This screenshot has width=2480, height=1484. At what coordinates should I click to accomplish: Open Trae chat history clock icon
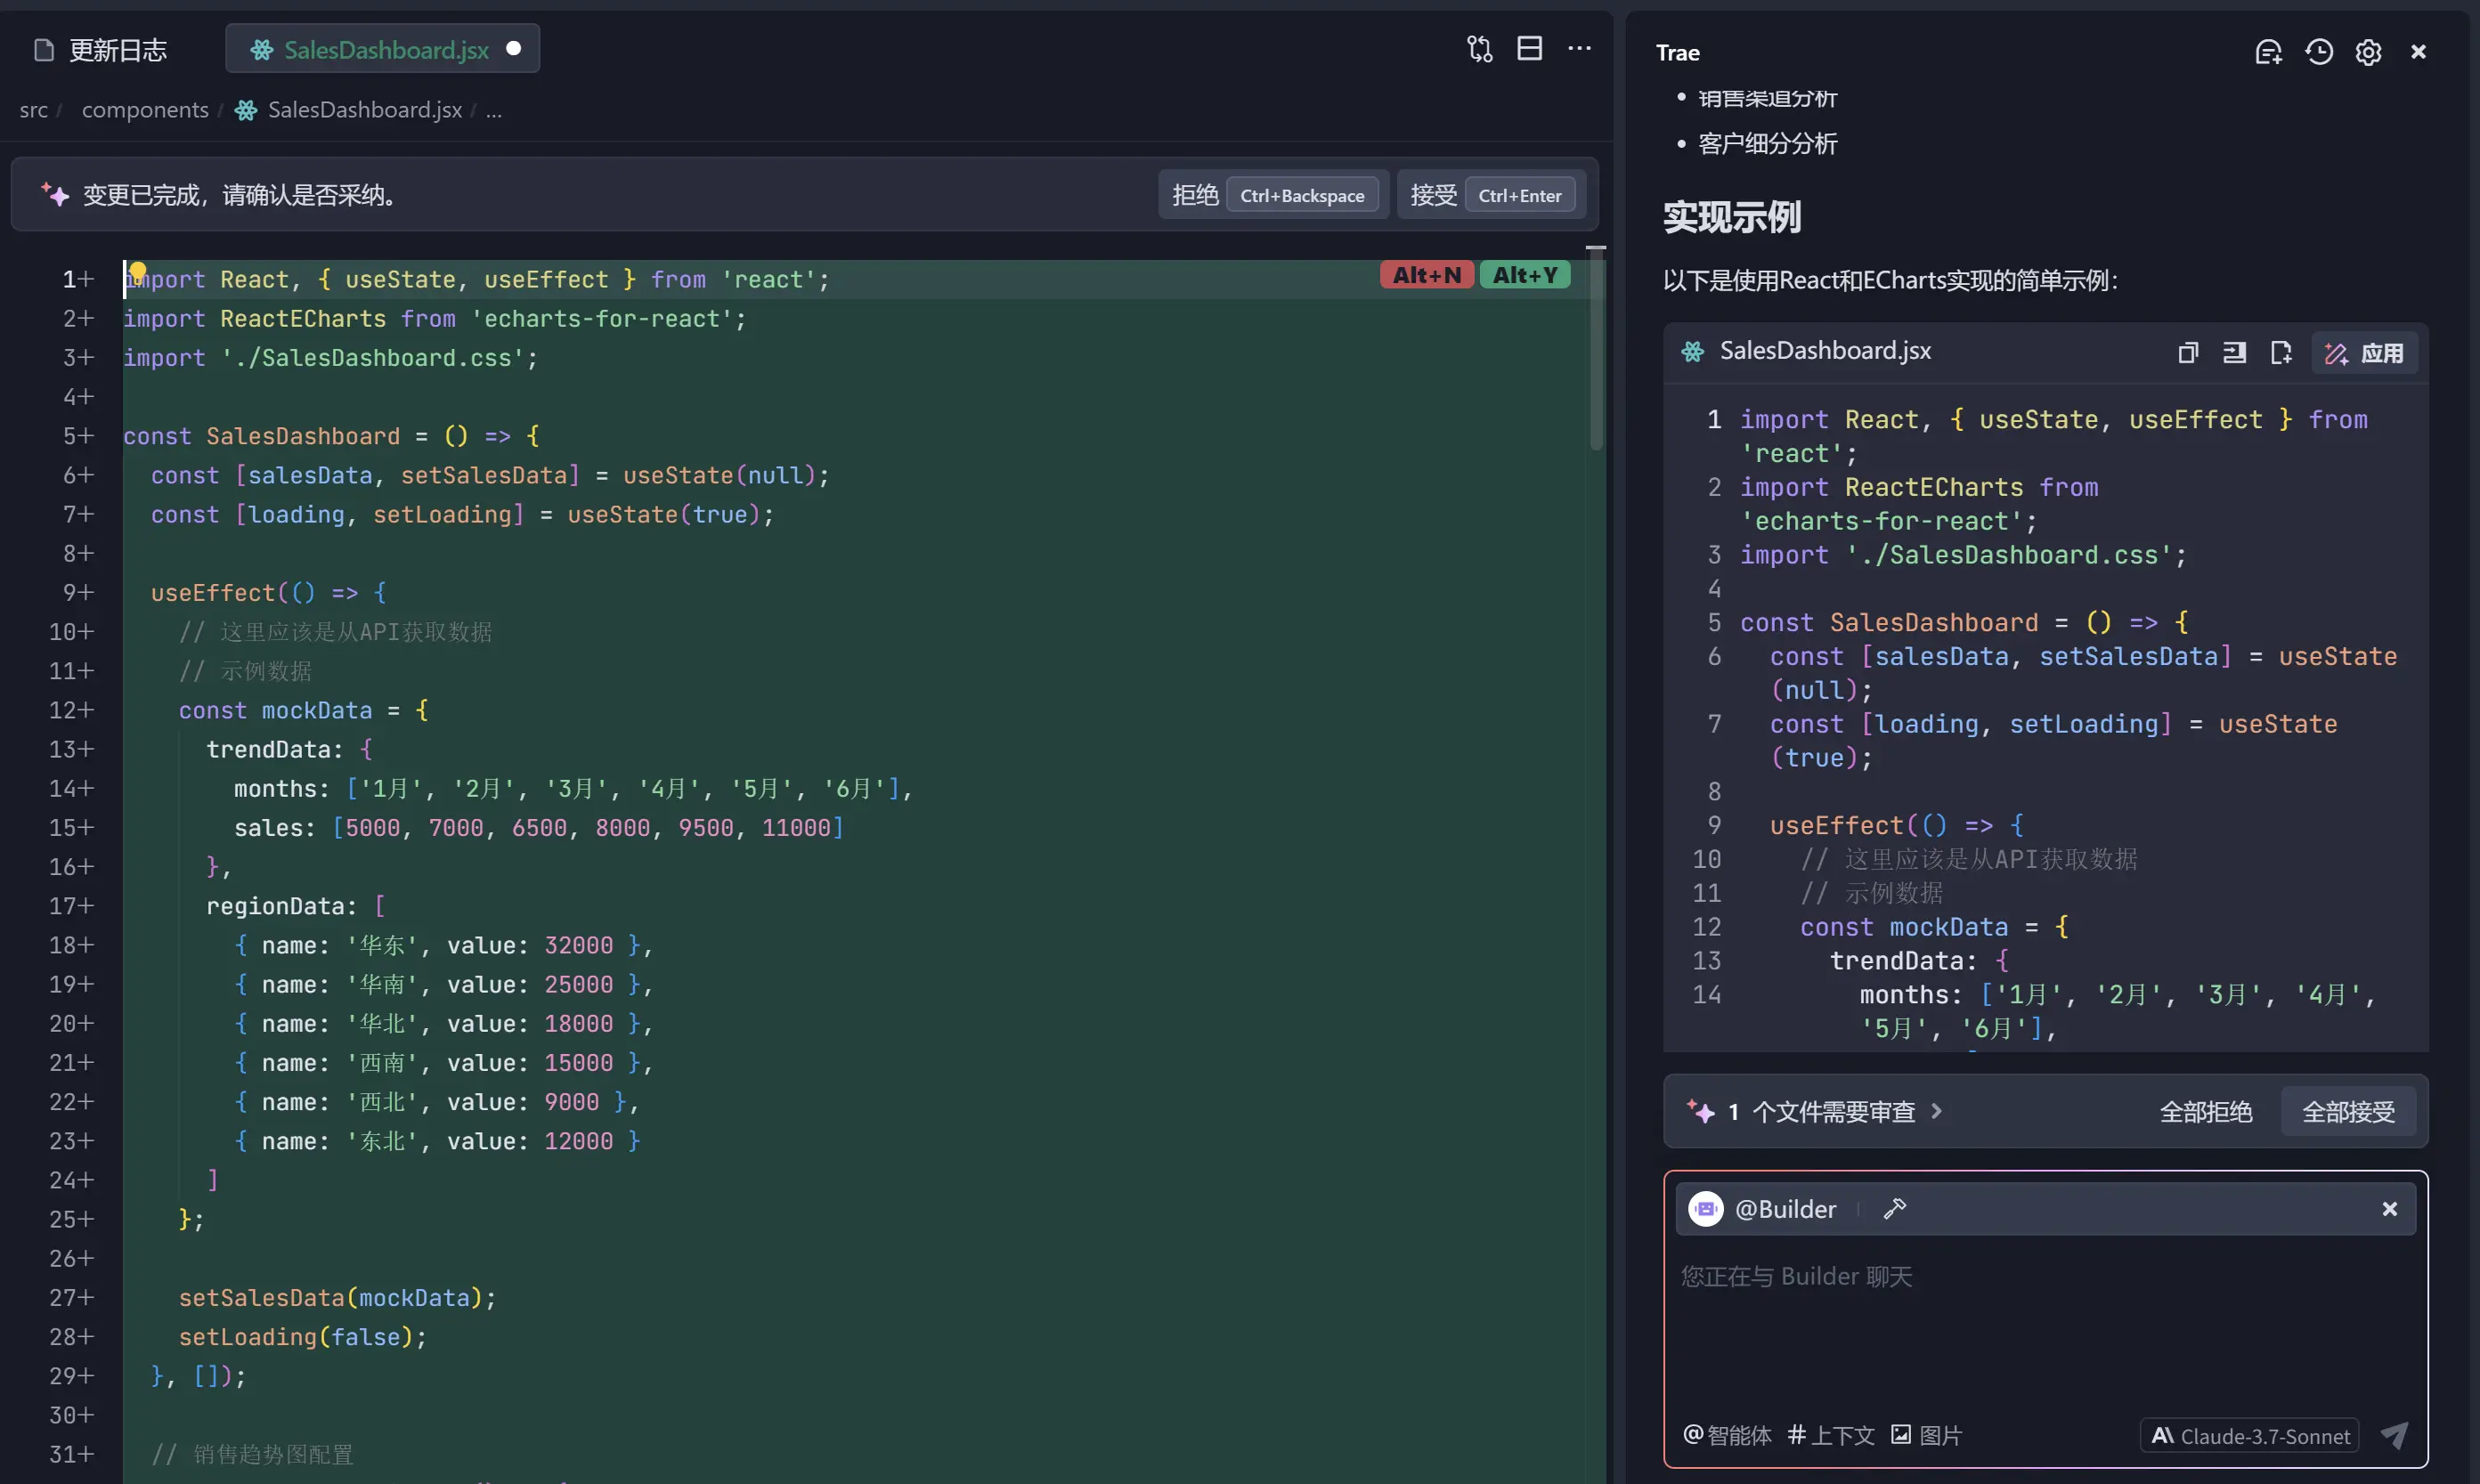pyautogui.click(x=2319, y=52)
